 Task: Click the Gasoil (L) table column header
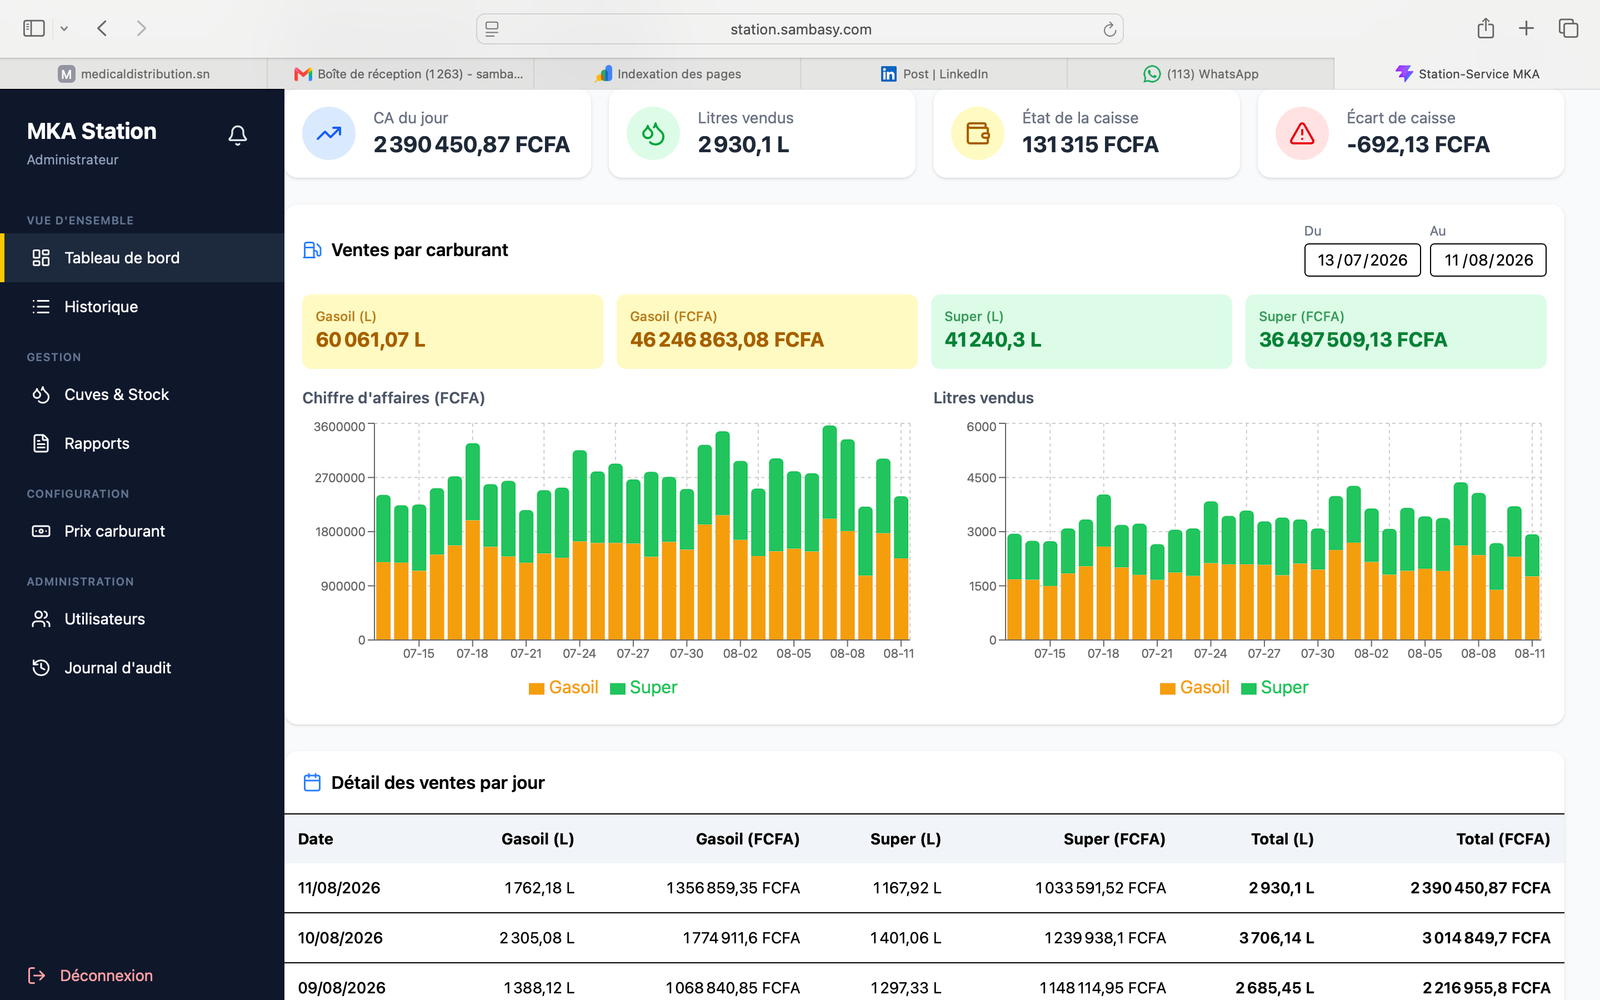click(538, 839)
